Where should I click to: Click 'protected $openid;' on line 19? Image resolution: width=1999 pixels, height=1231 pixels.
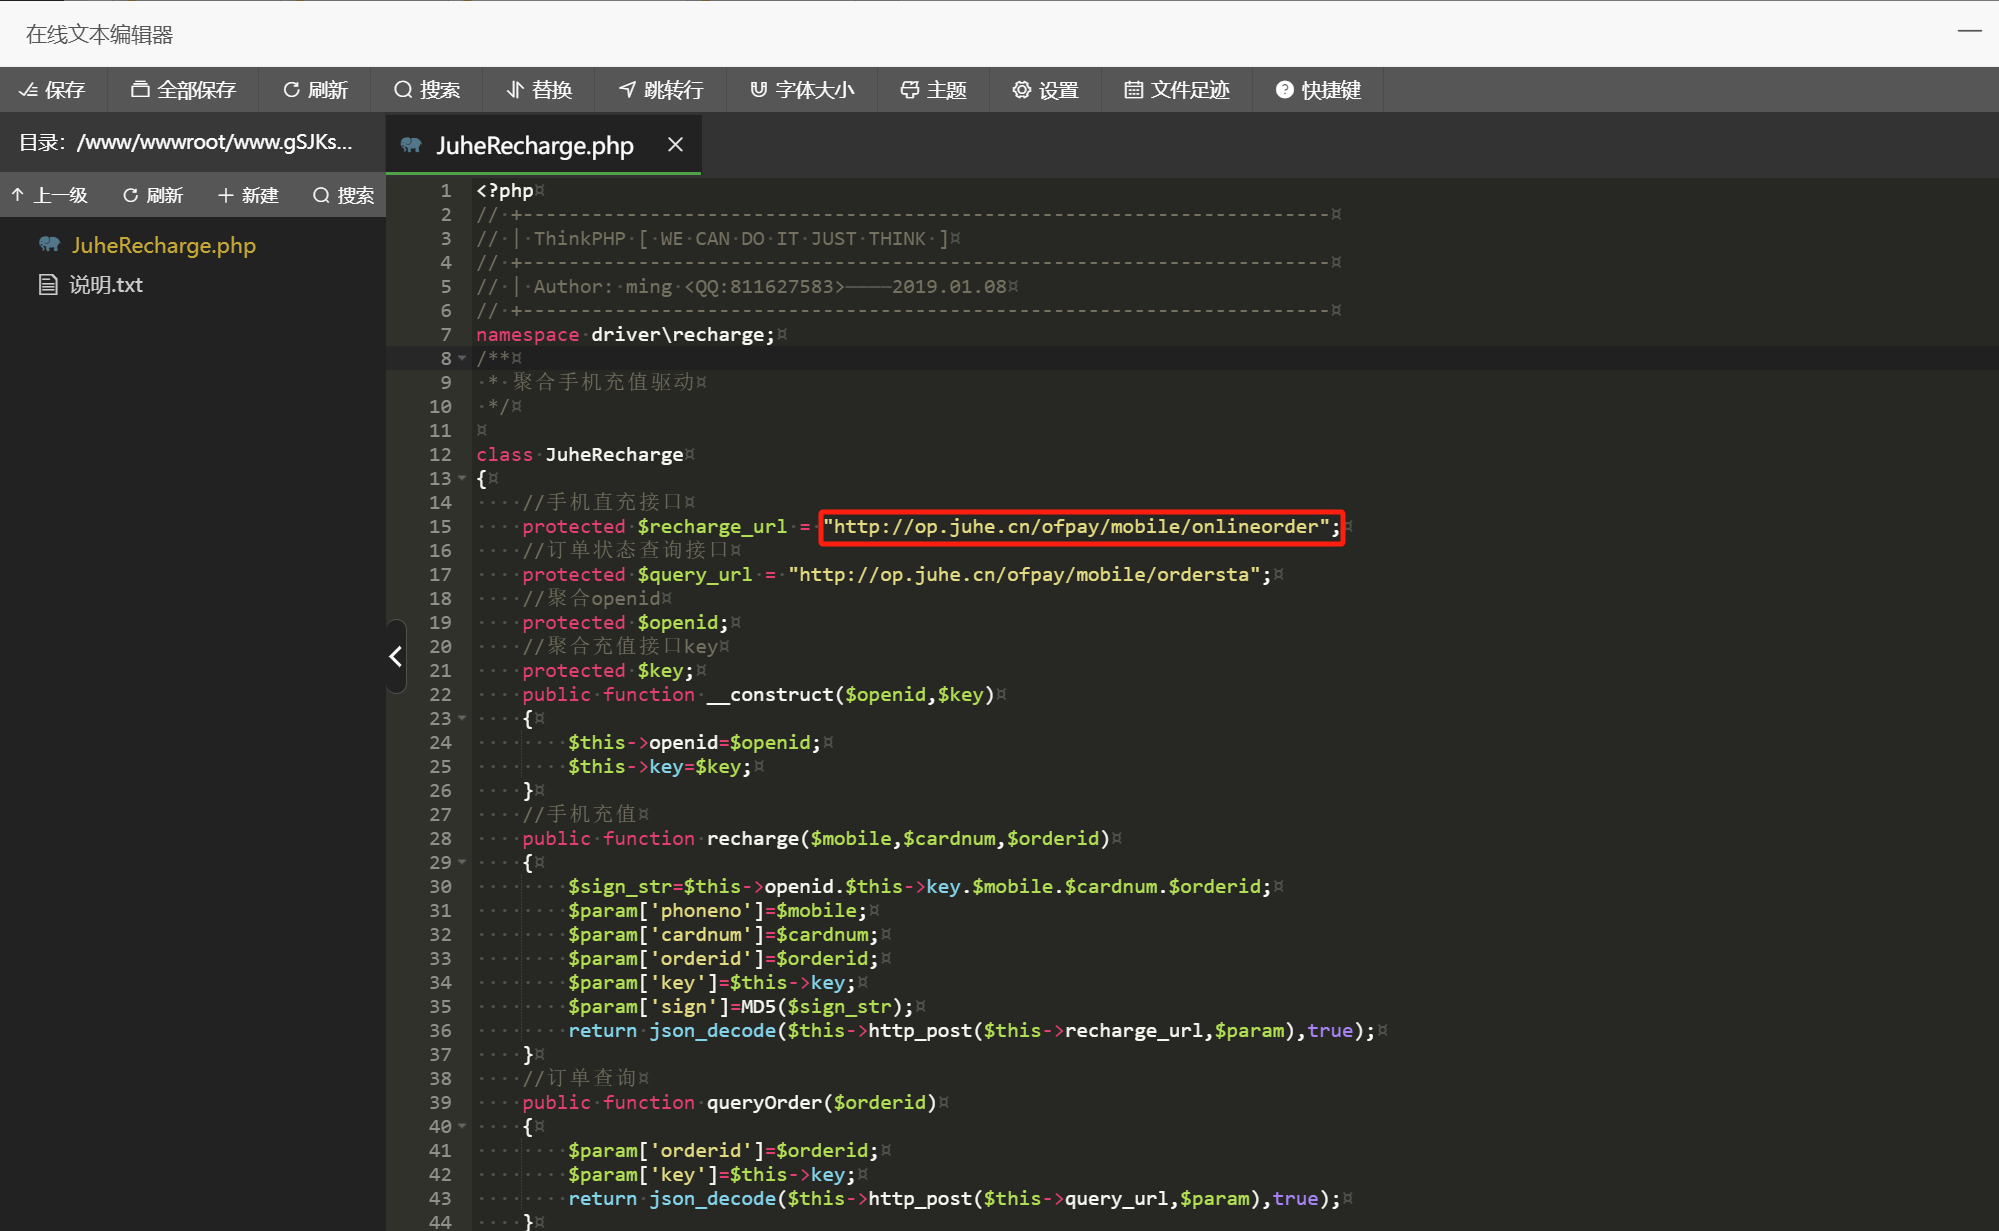(625, 622)
